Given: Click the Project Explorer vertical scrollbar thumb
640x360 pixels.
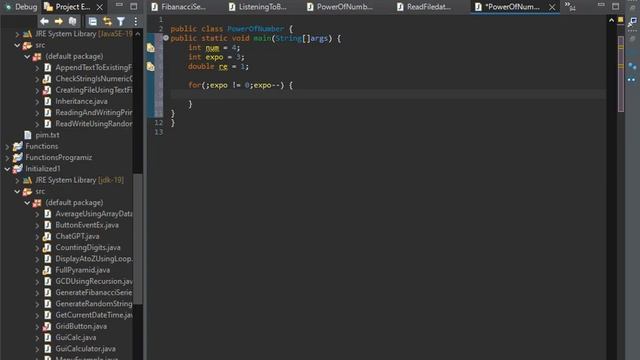Looking at the screenshot, I should click(x=138, y=239).
